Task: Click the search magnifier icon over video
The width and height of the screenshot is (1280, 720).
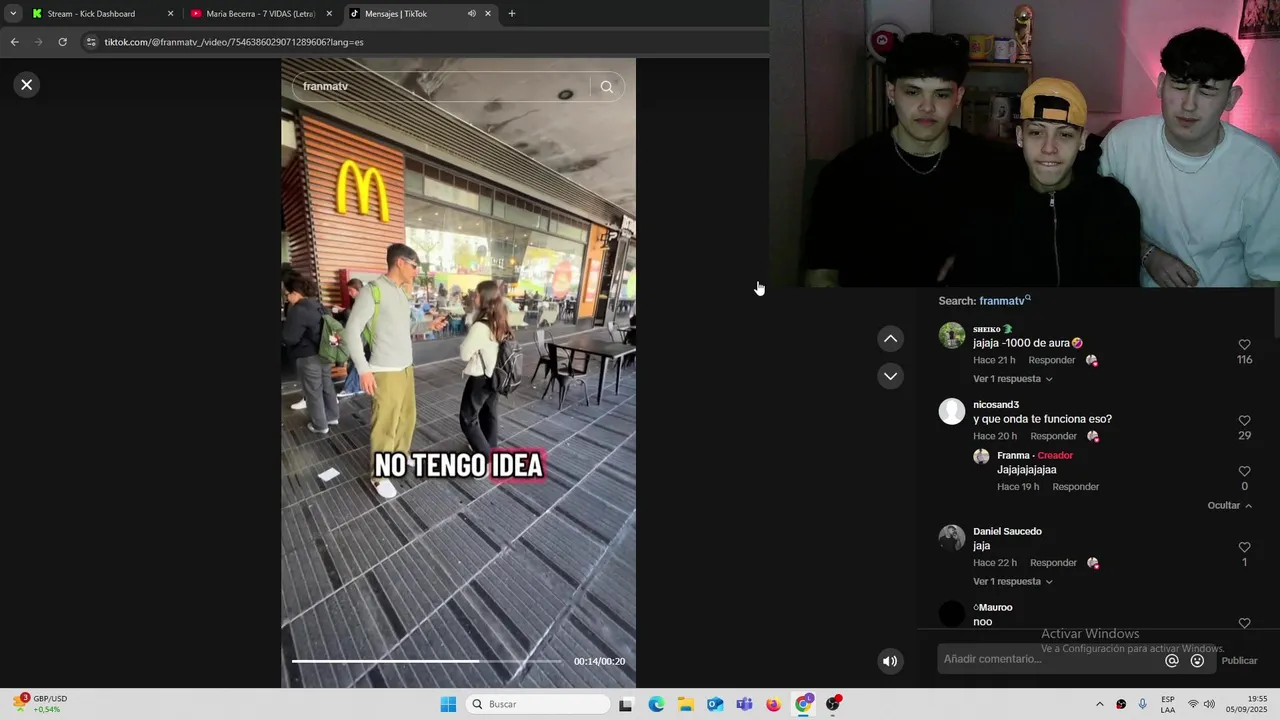Action: pyautogui.click(x=606, y=87)
